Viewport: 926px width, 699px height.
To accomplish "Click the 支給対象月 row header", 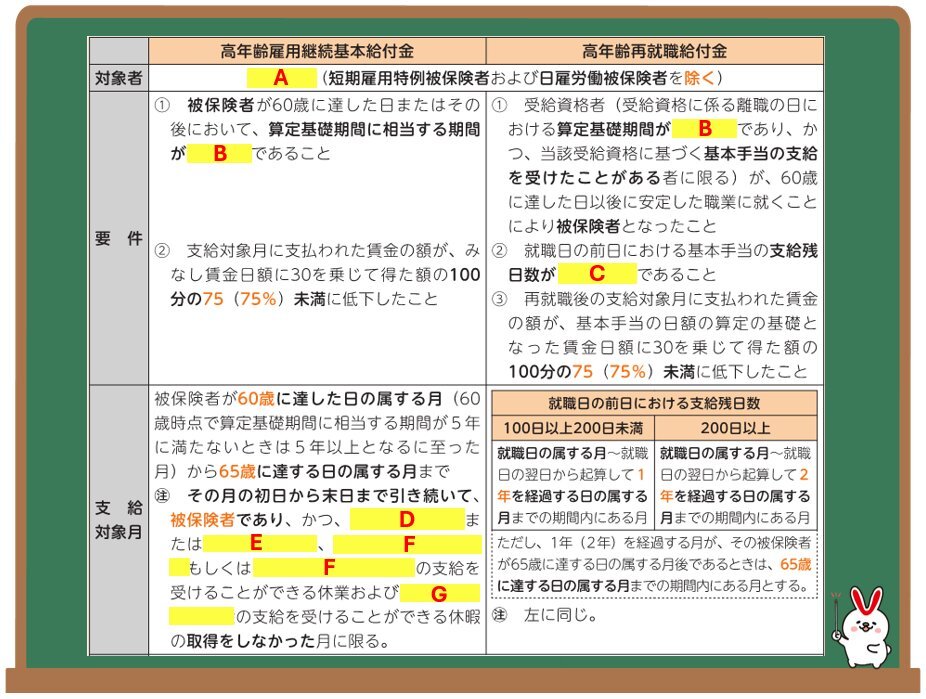I will (118, 519).
